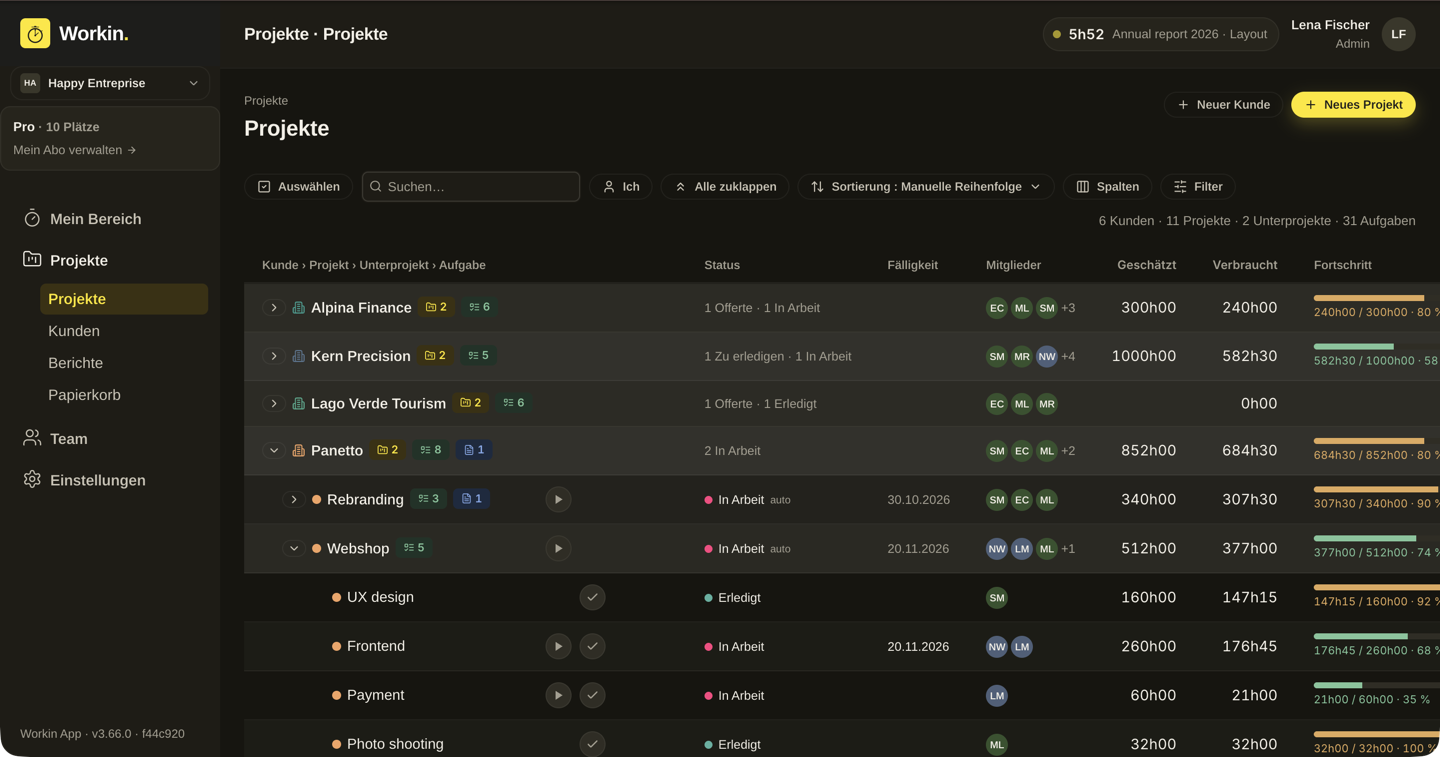The image size is (1440, 757).
Task: Click LF user avatar
Action: click(x=1398, y=34)
